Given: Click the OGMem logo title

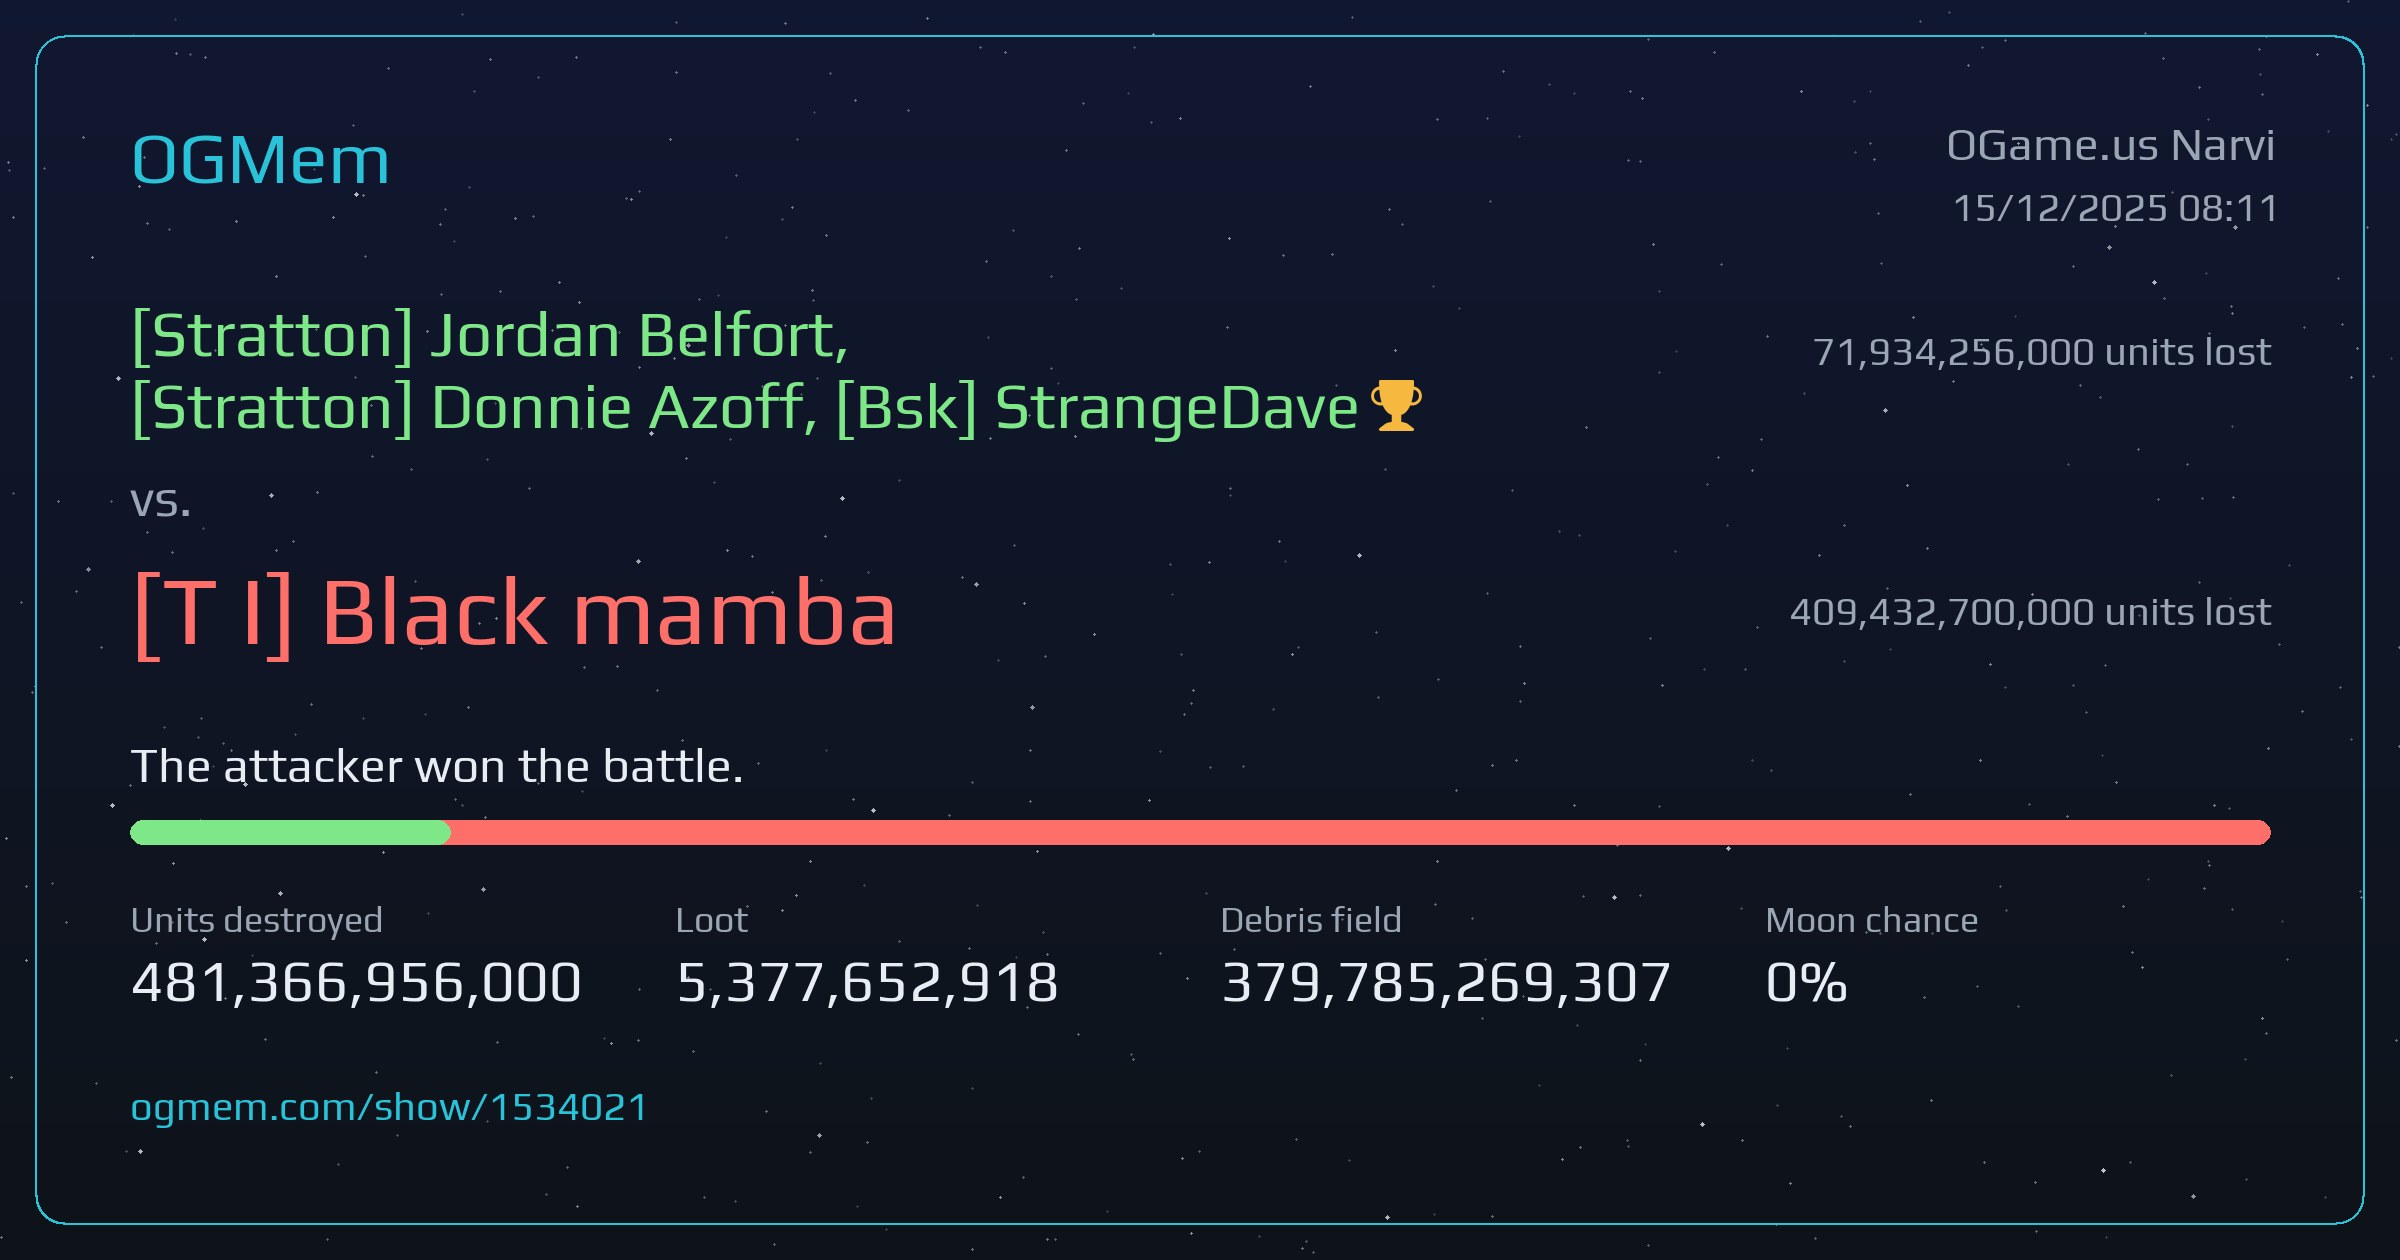Looking at the screenshot, I should 260,160.
